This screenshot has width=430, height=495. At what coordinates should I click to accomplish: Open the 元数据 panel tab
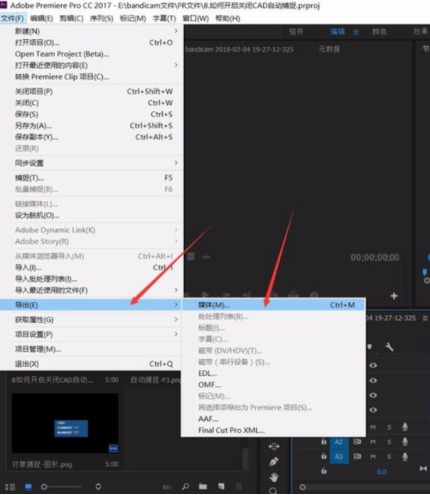tap(329, 49)
